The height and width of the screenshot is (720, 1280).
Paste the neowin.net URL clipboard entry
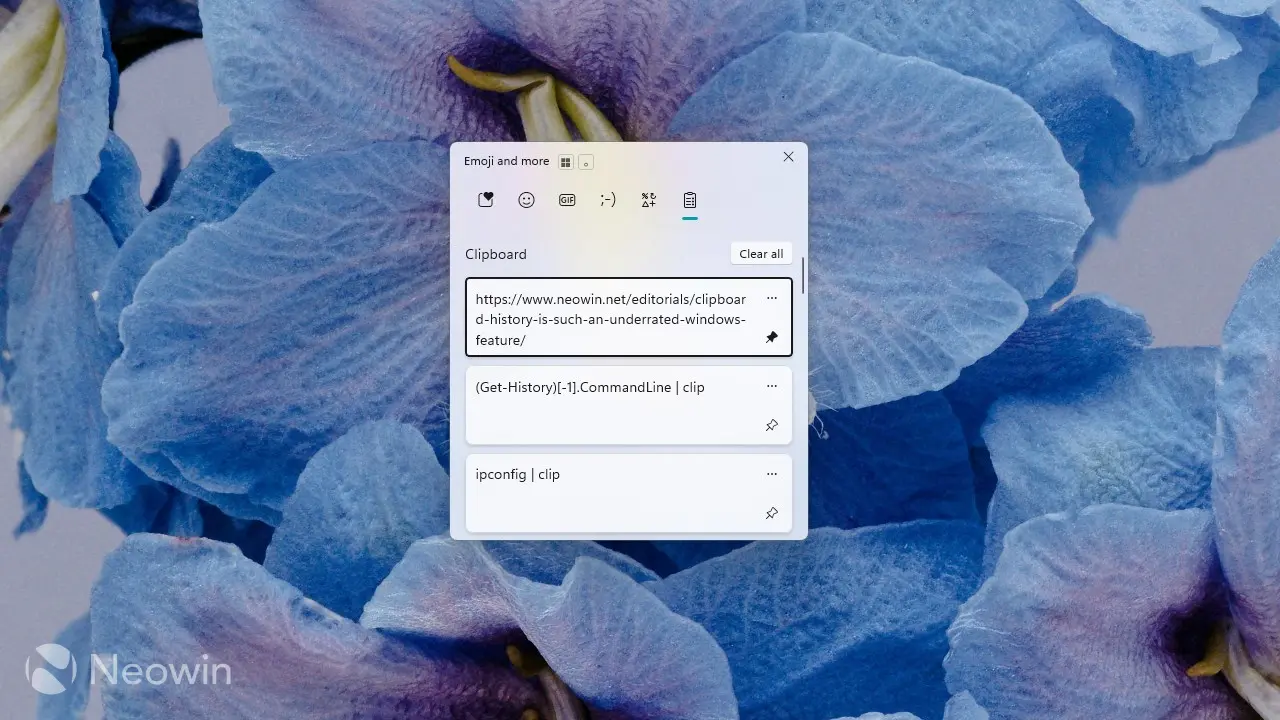[629, 317]
